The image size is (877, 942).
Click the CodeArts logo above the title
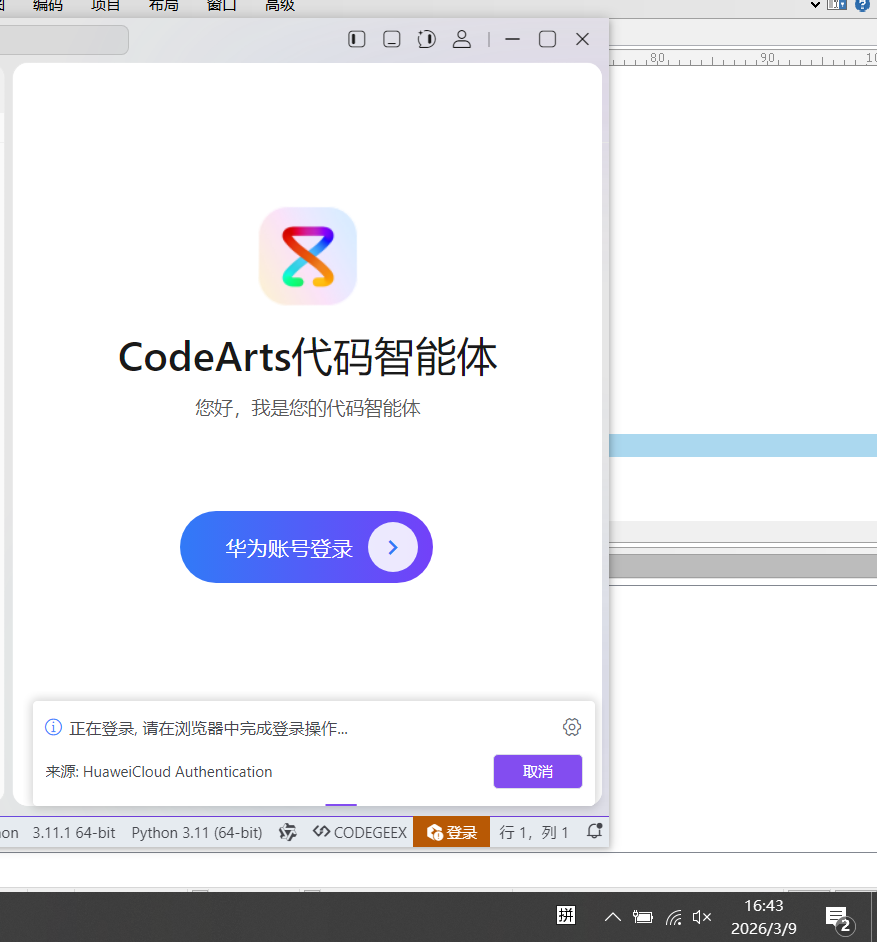click(x=307, y=256)
